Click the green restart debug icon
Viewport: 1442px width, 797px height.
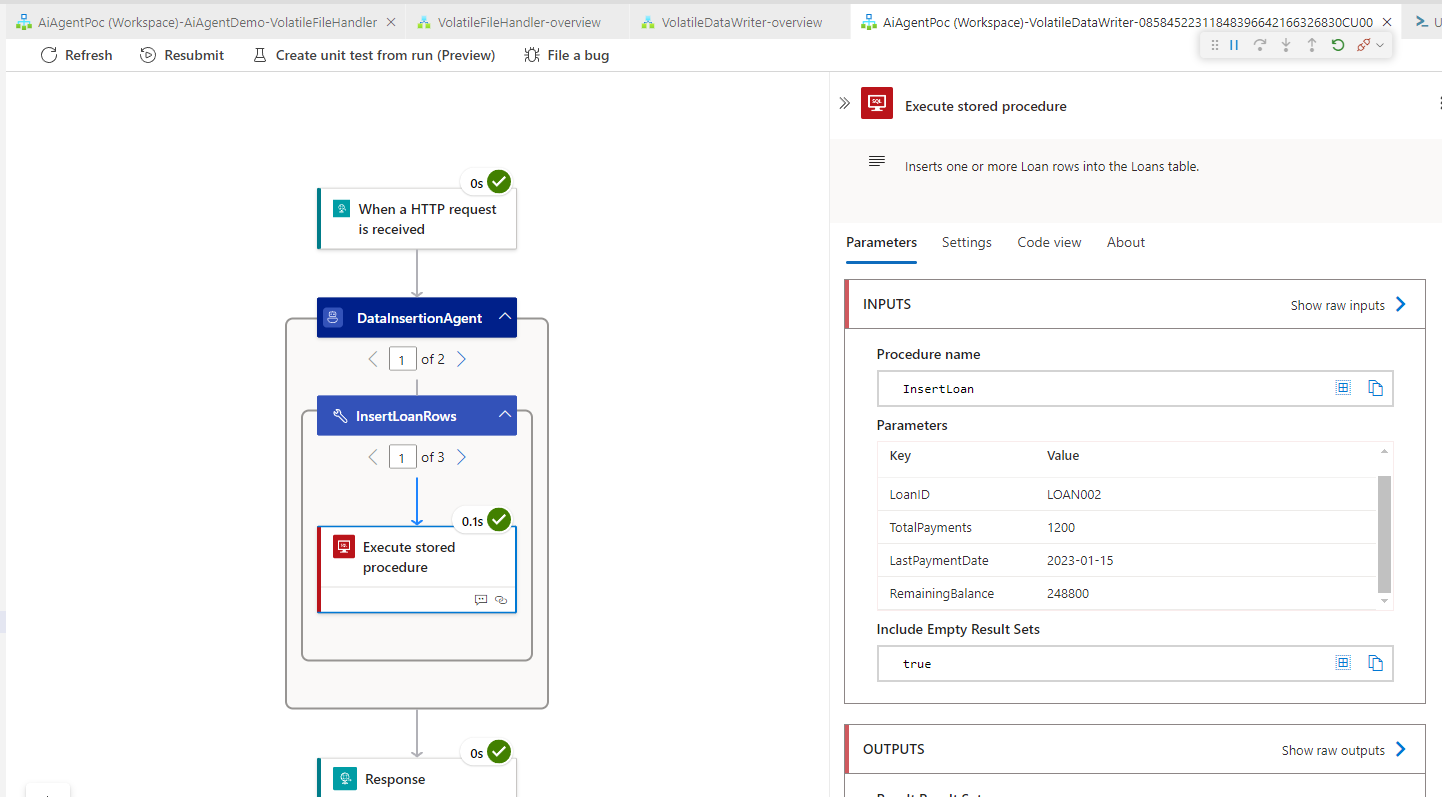(x=1337, y=45)
